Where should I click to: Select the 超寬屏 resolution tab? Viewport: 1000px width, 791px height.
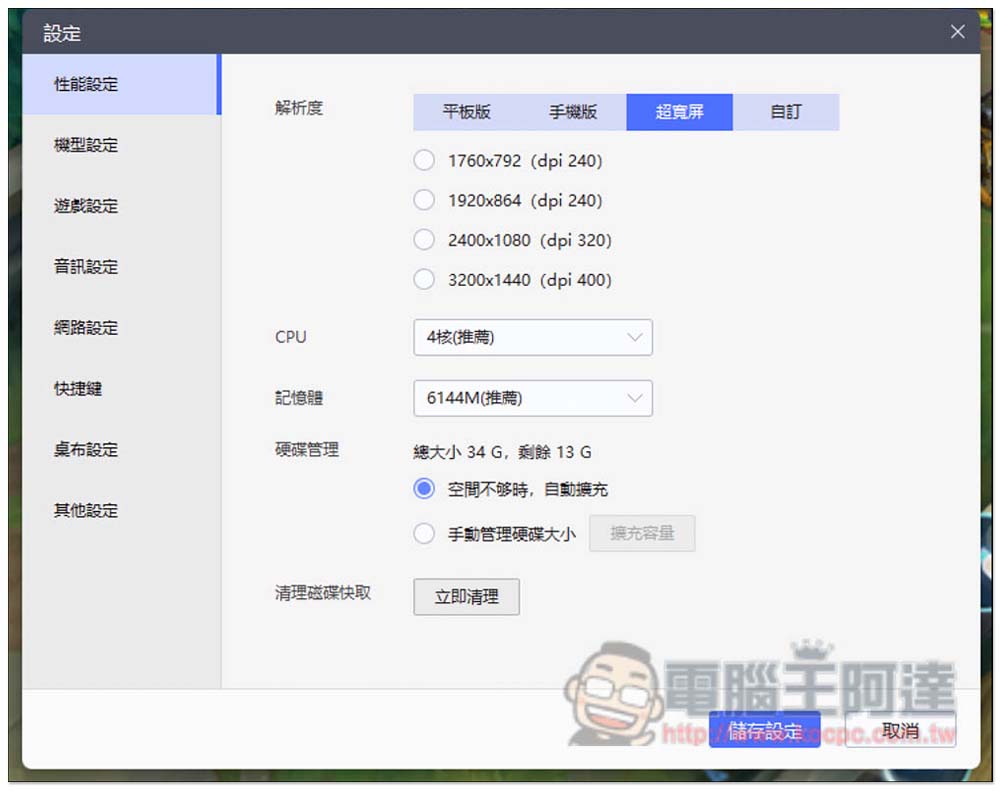pyautogui.click(x=679, y=112)
